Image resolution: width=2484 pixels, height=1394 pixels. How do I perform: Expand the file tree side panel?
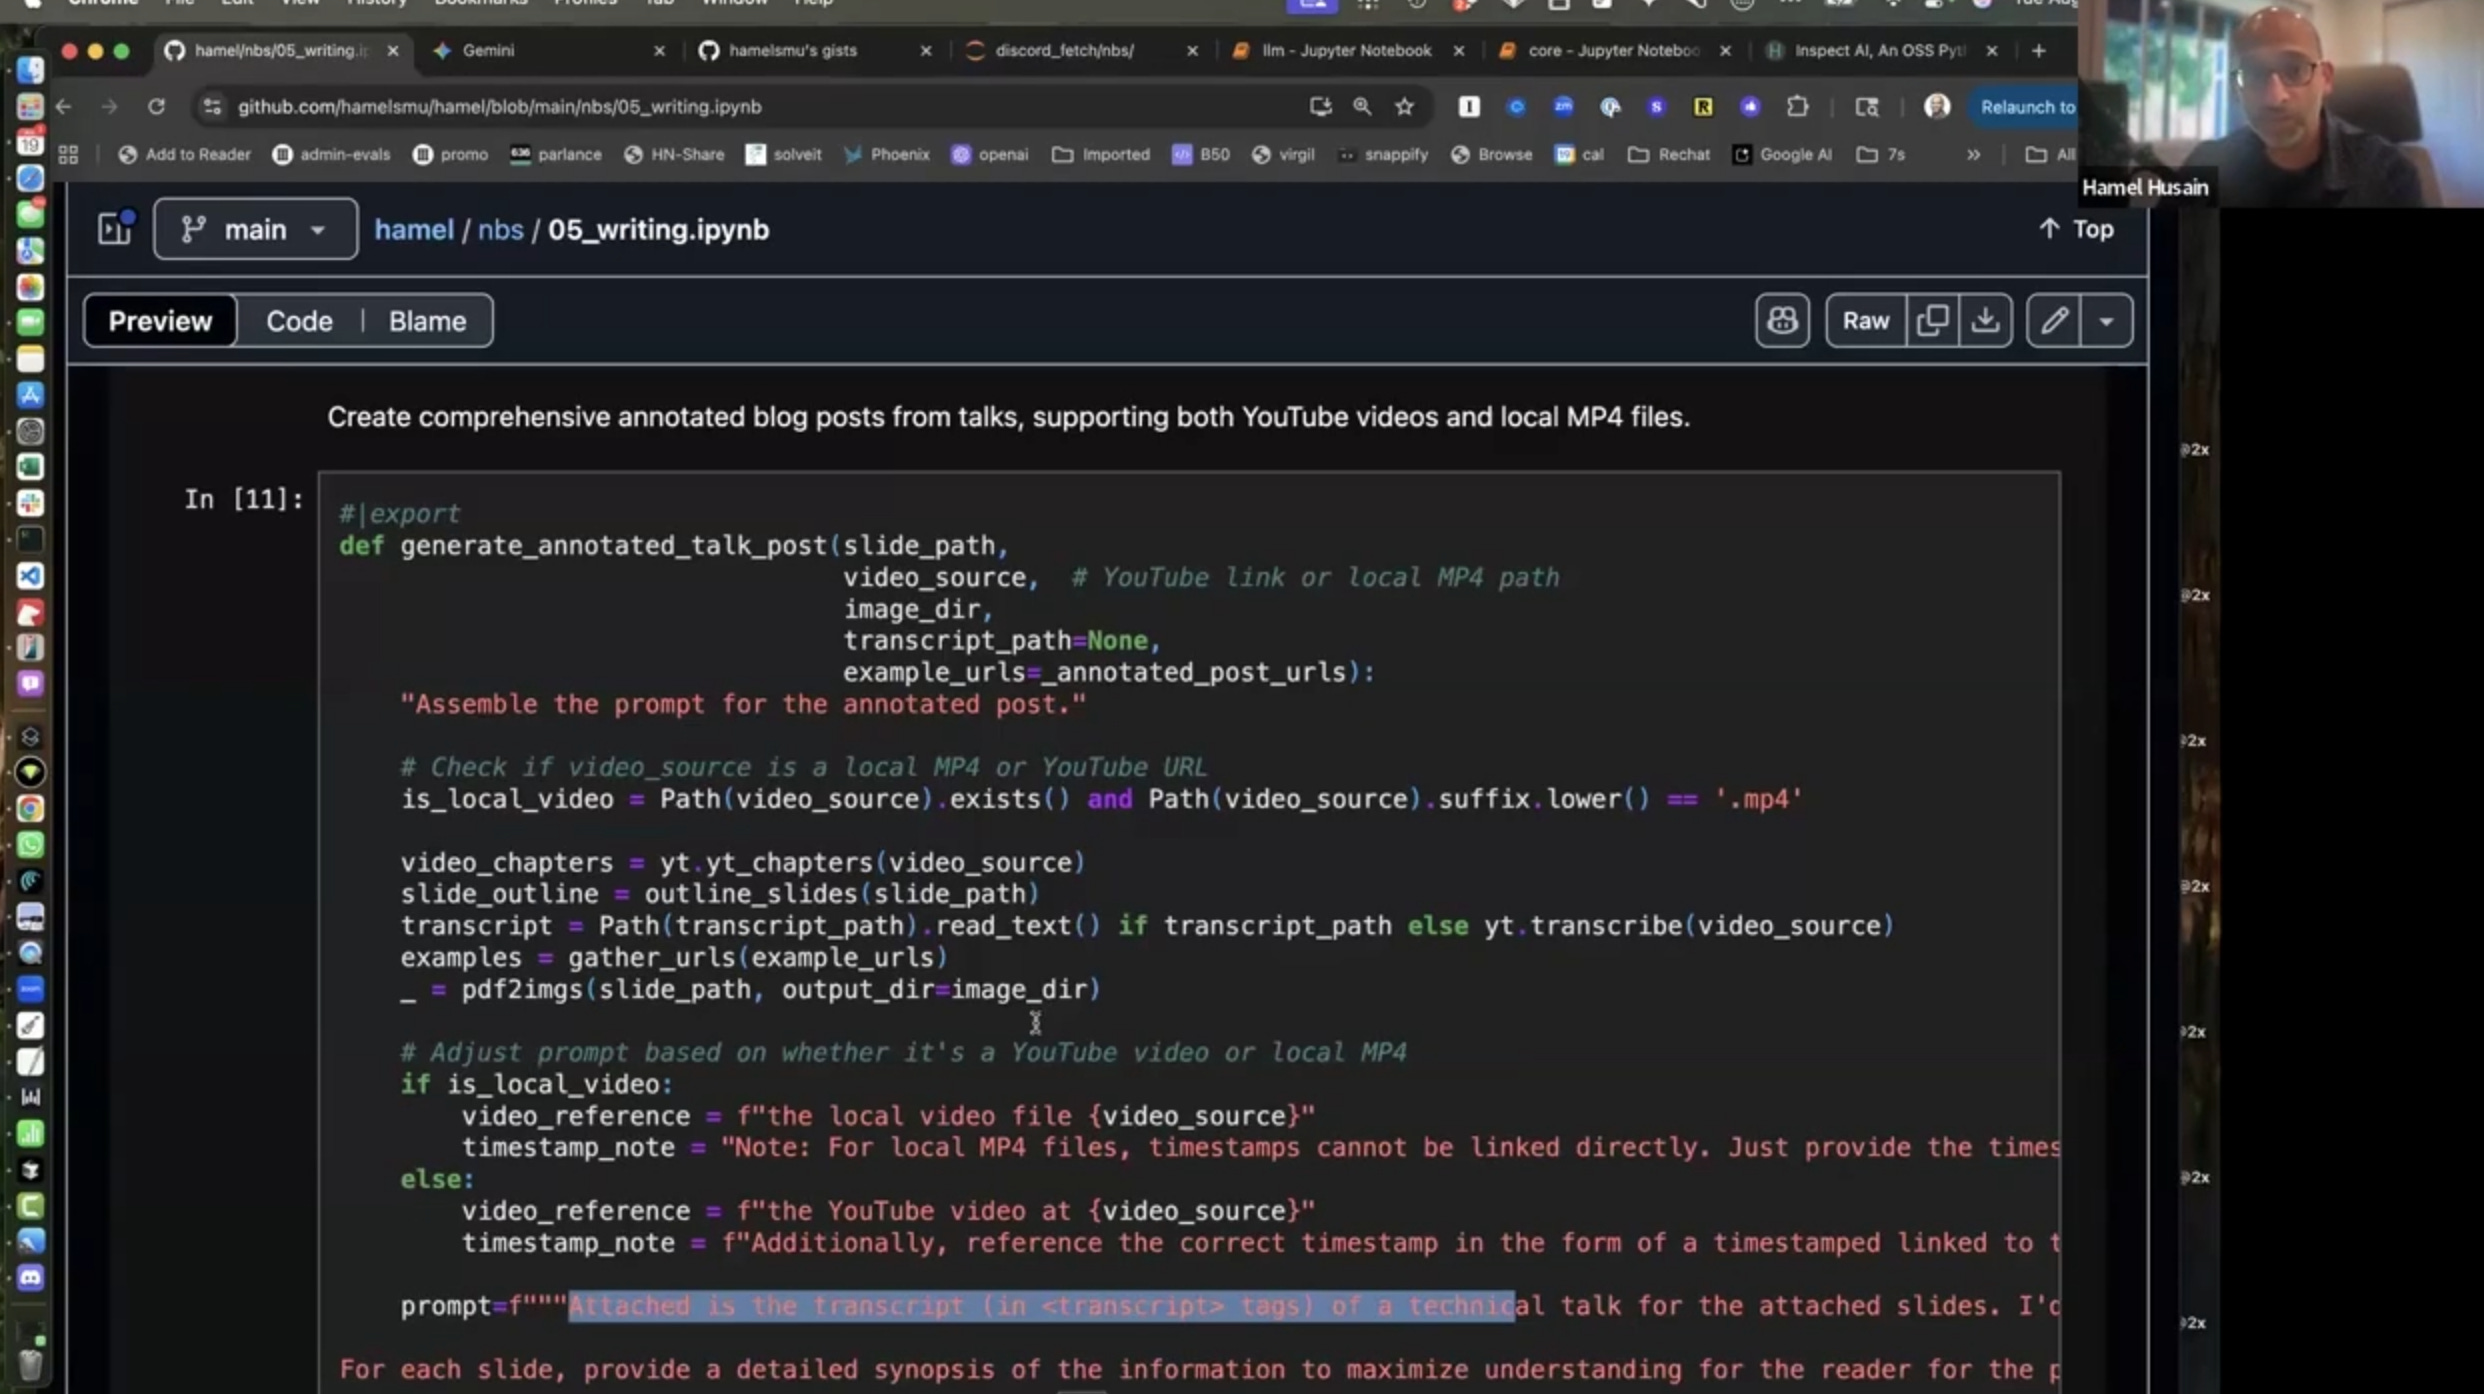pyautogui.click(x=115, y=229)
